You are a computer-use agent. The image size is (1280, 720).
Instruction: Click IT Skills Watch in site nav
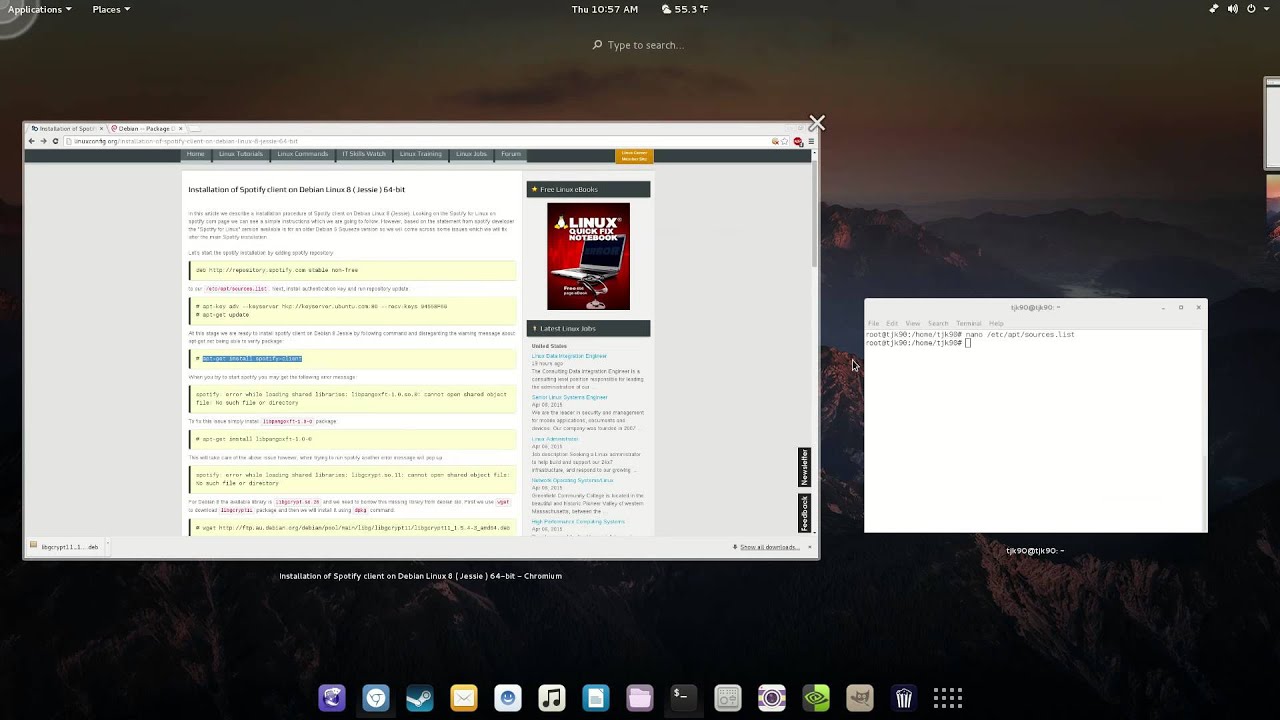click(364, 154)
